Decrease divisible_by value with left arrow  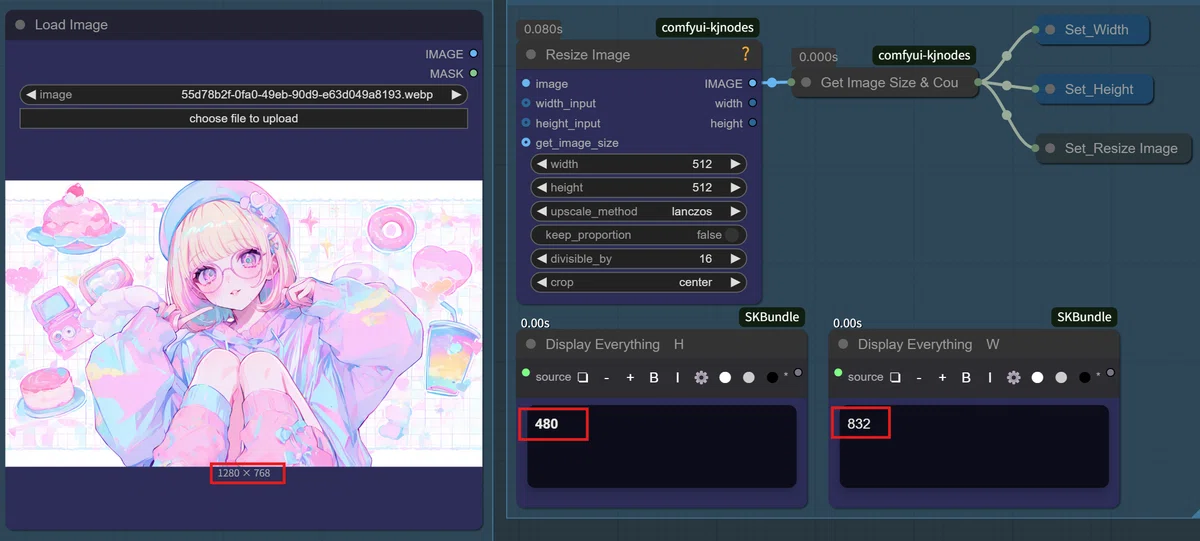tap(541, 258)
